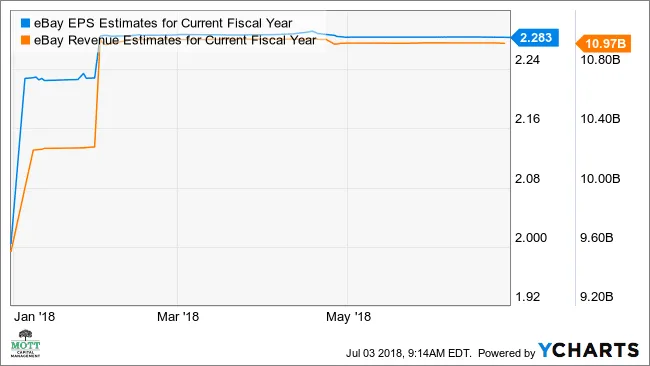The width and height of the screenshot is (650, 366).
Task: Click the 10.80B revenue axis tick
Action: point(600,60)
